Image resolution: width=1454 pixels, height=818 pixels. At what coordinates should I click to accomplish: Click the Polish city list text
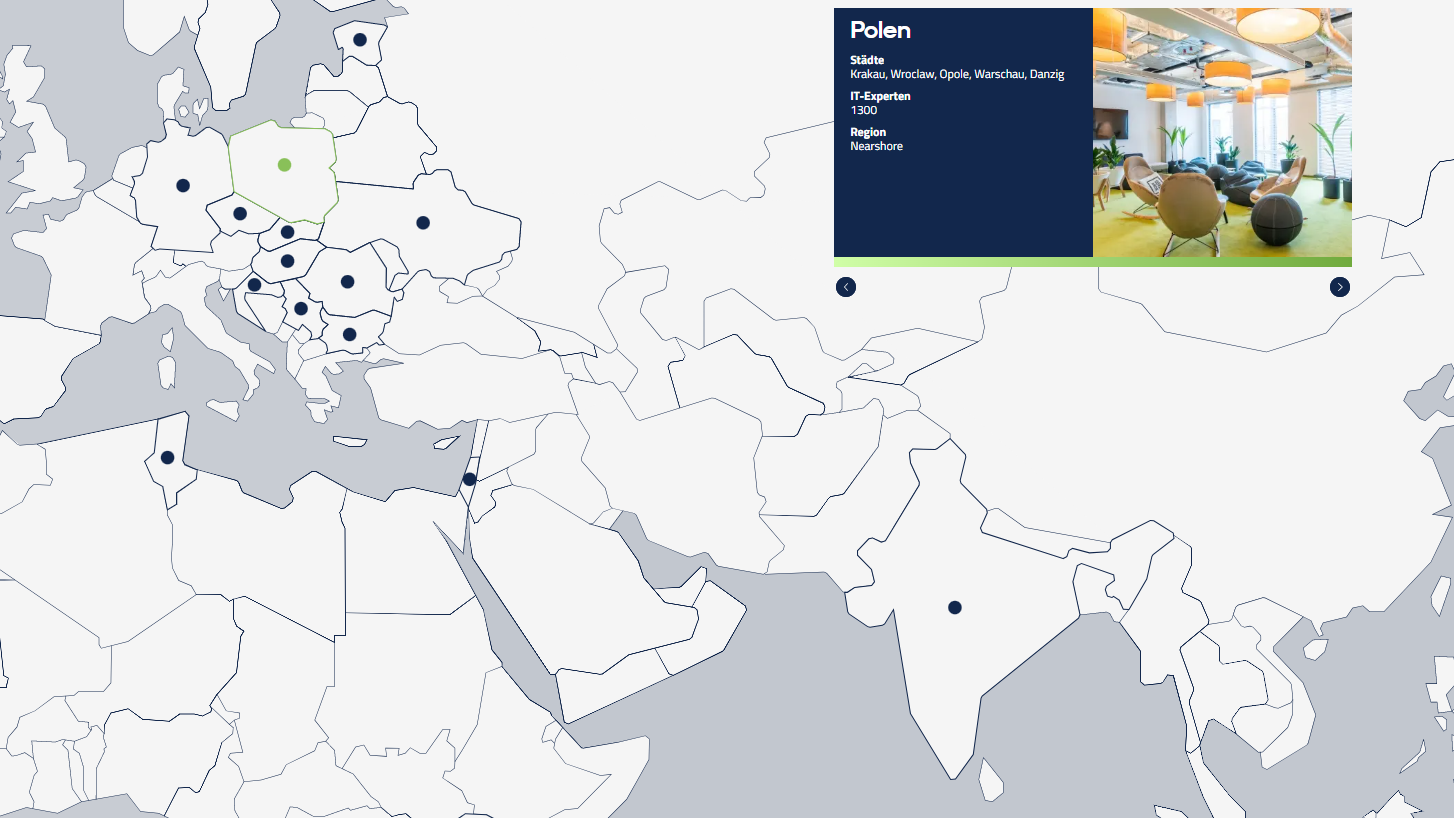click(x=957, y=74)
